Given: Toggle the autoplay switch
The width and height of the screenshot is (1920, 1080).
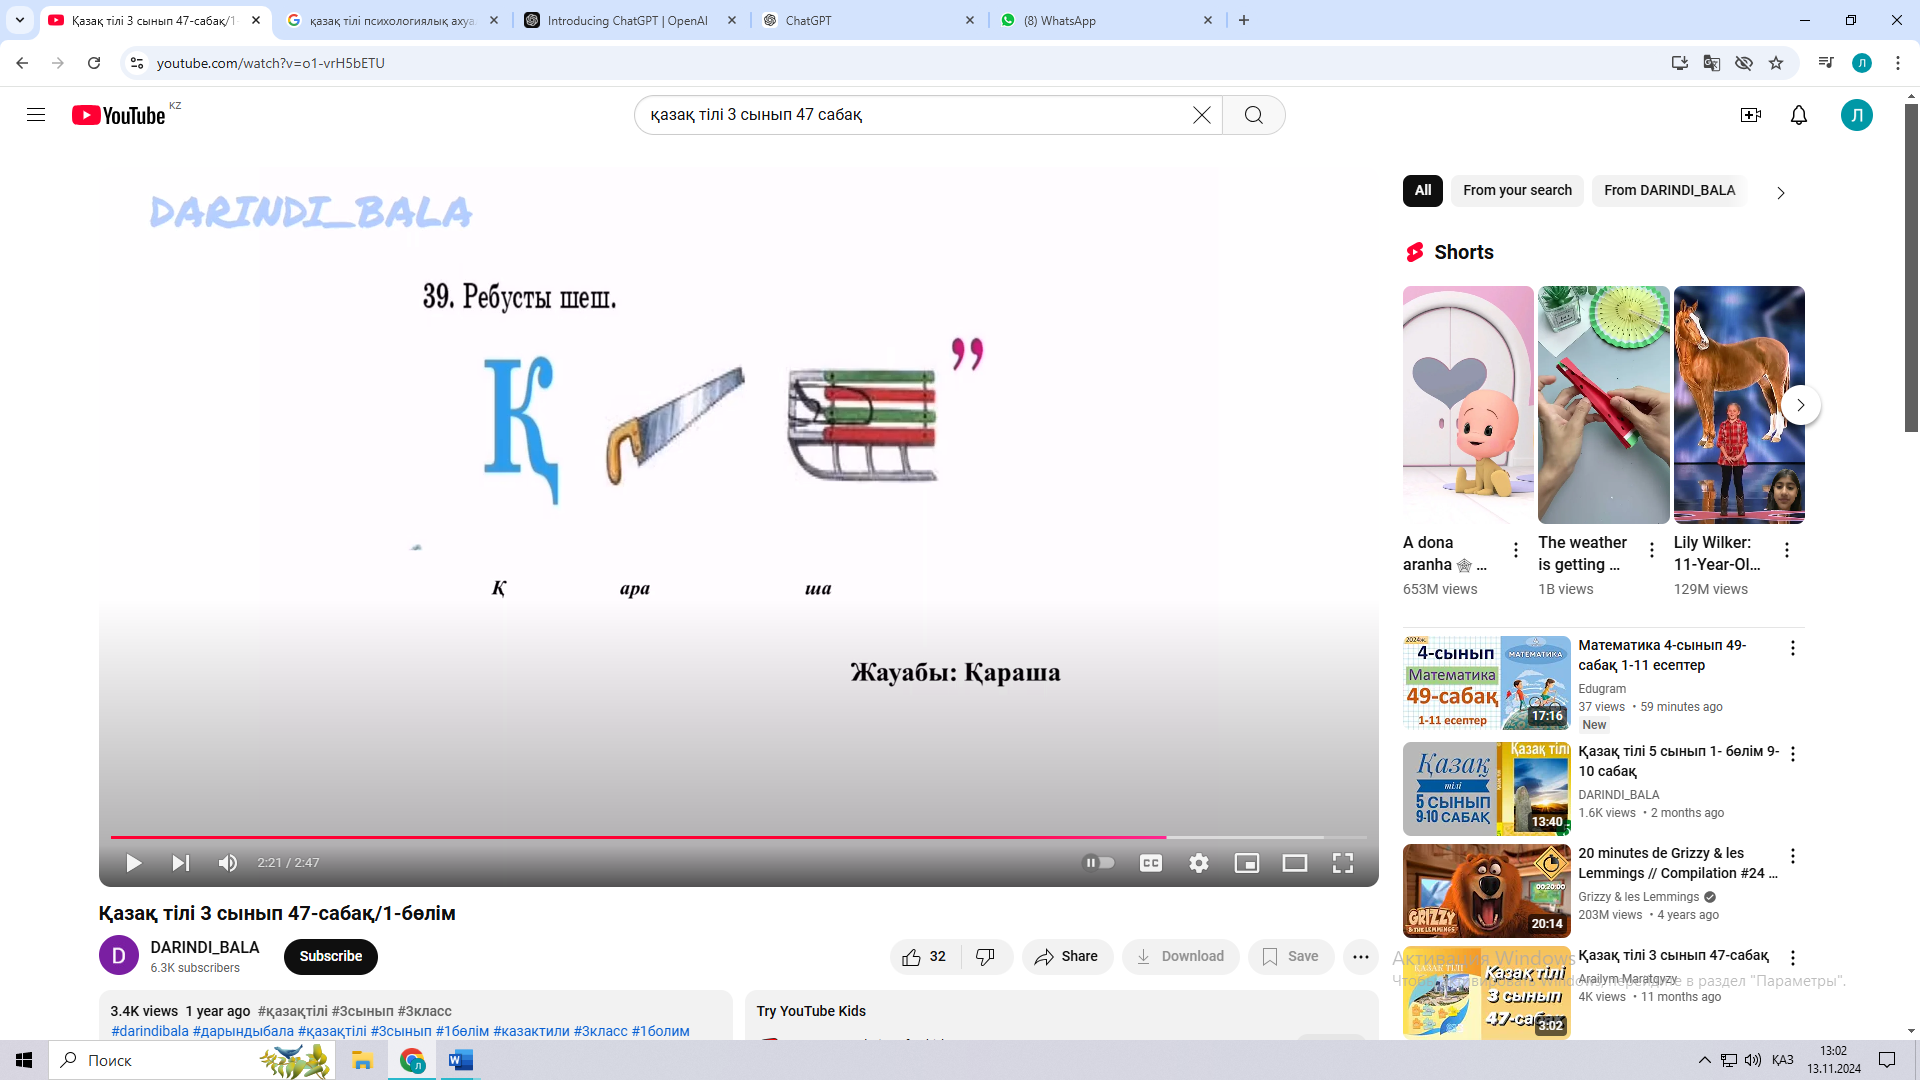Looking at the screenshot, I should (1098, 863).
